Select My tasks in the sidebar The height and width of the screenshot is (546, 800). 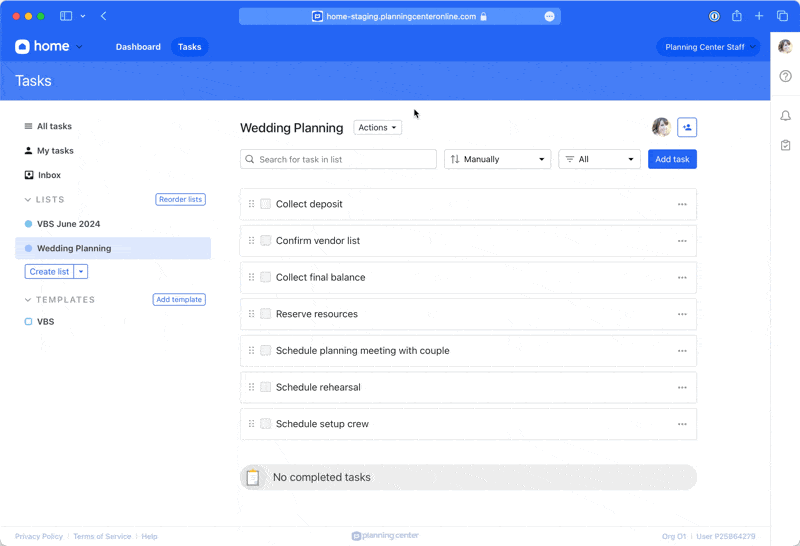point(55,151)
